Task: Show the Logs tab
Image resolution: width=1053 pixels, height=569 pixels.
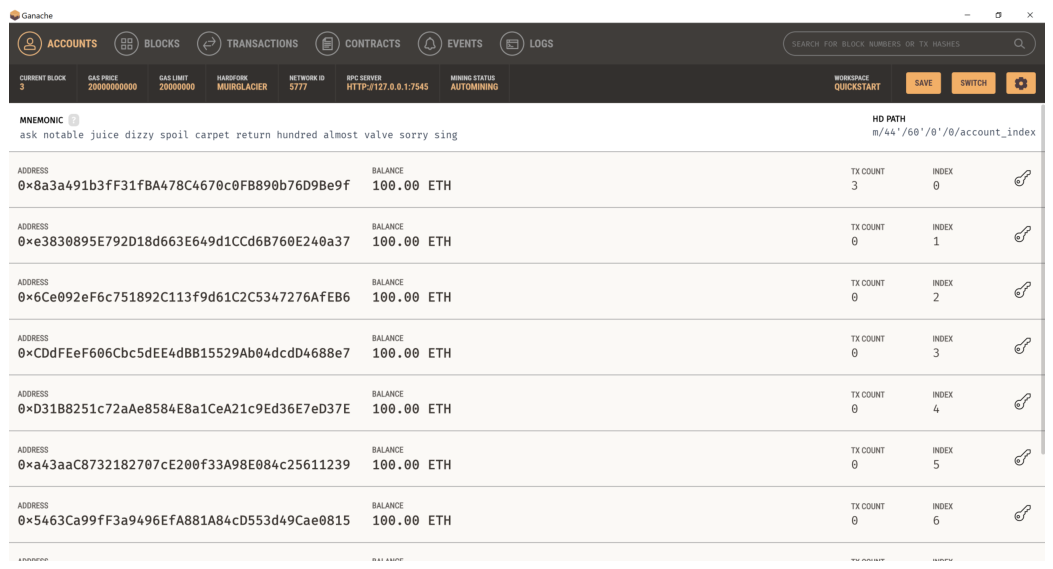Action: (x=526, y=44)
